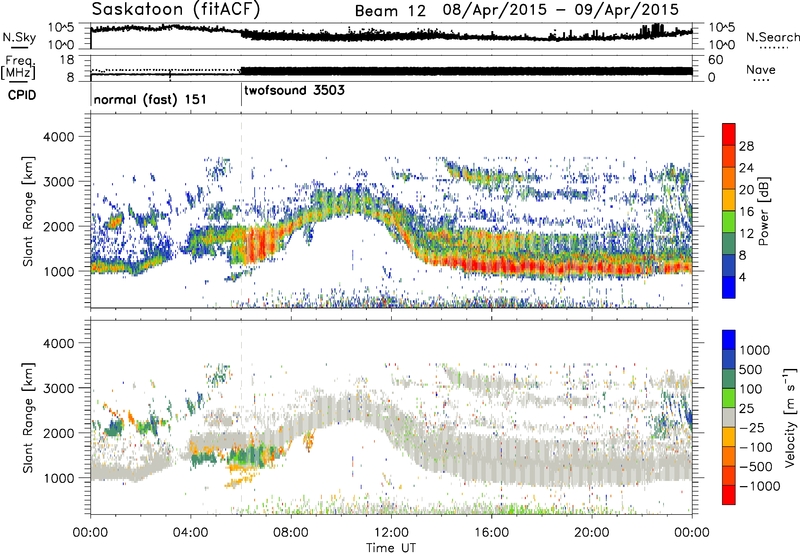Click the '28' label on Power colorbar
This screenshot has width=800, height=554.
[x=746, y=146]
